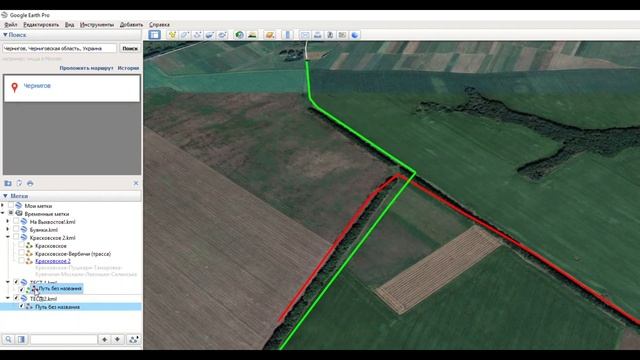Open historical imagery clock icon
Image resolution: width=640 pixels, height=360 pixels.
(240, 35)
